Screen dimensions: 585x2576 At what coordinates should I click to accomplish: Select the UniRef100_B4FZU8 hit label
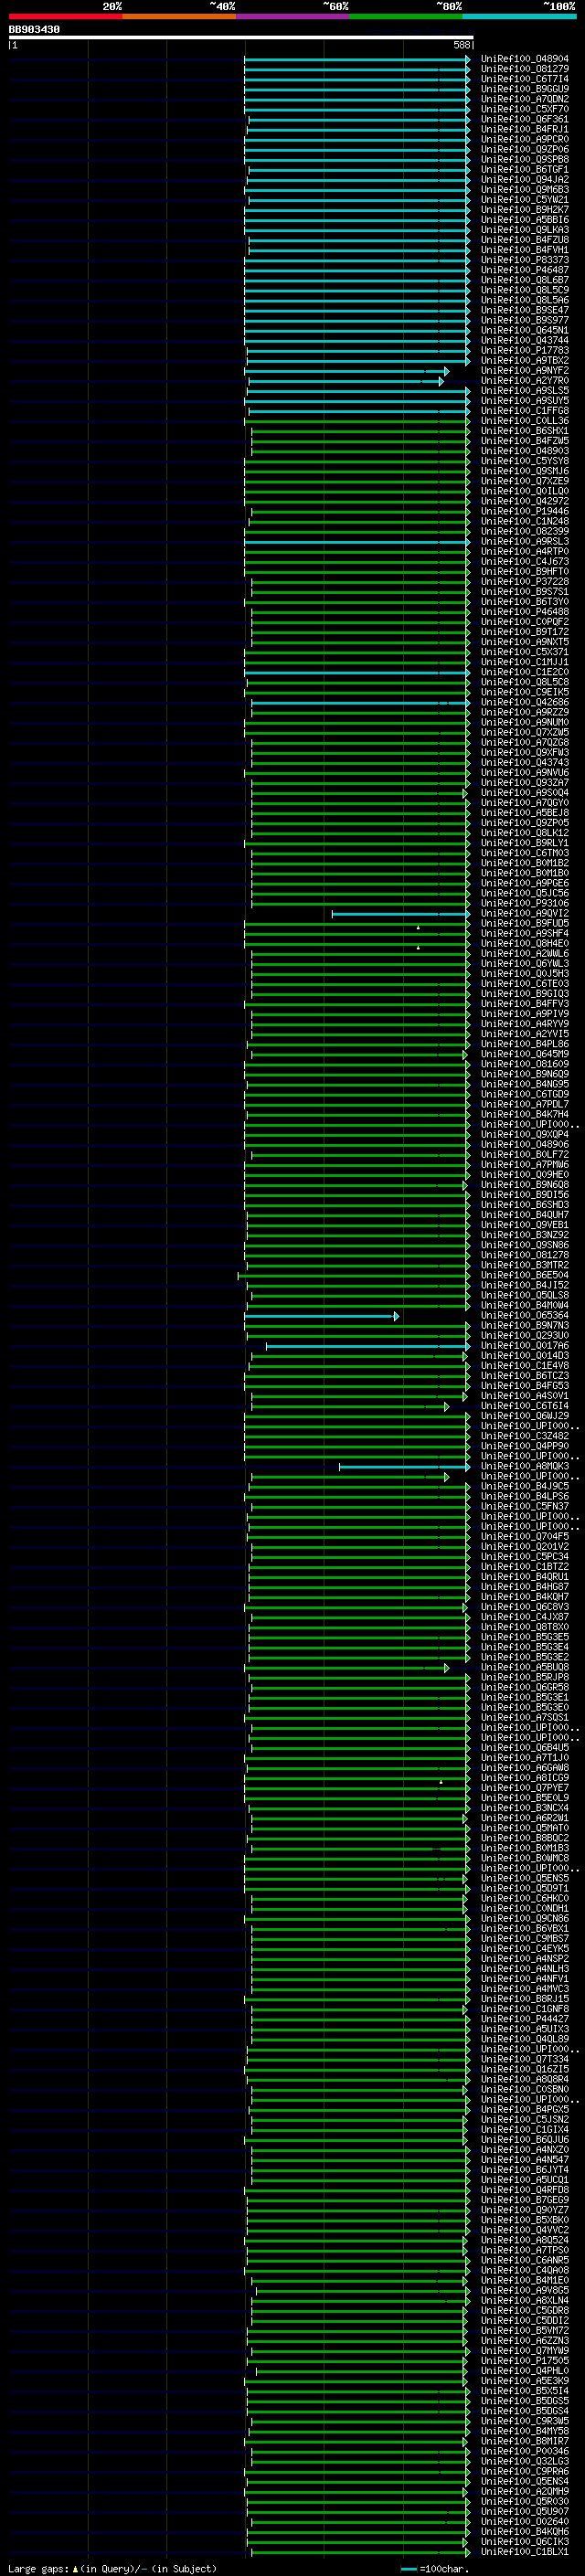(525, 240)
